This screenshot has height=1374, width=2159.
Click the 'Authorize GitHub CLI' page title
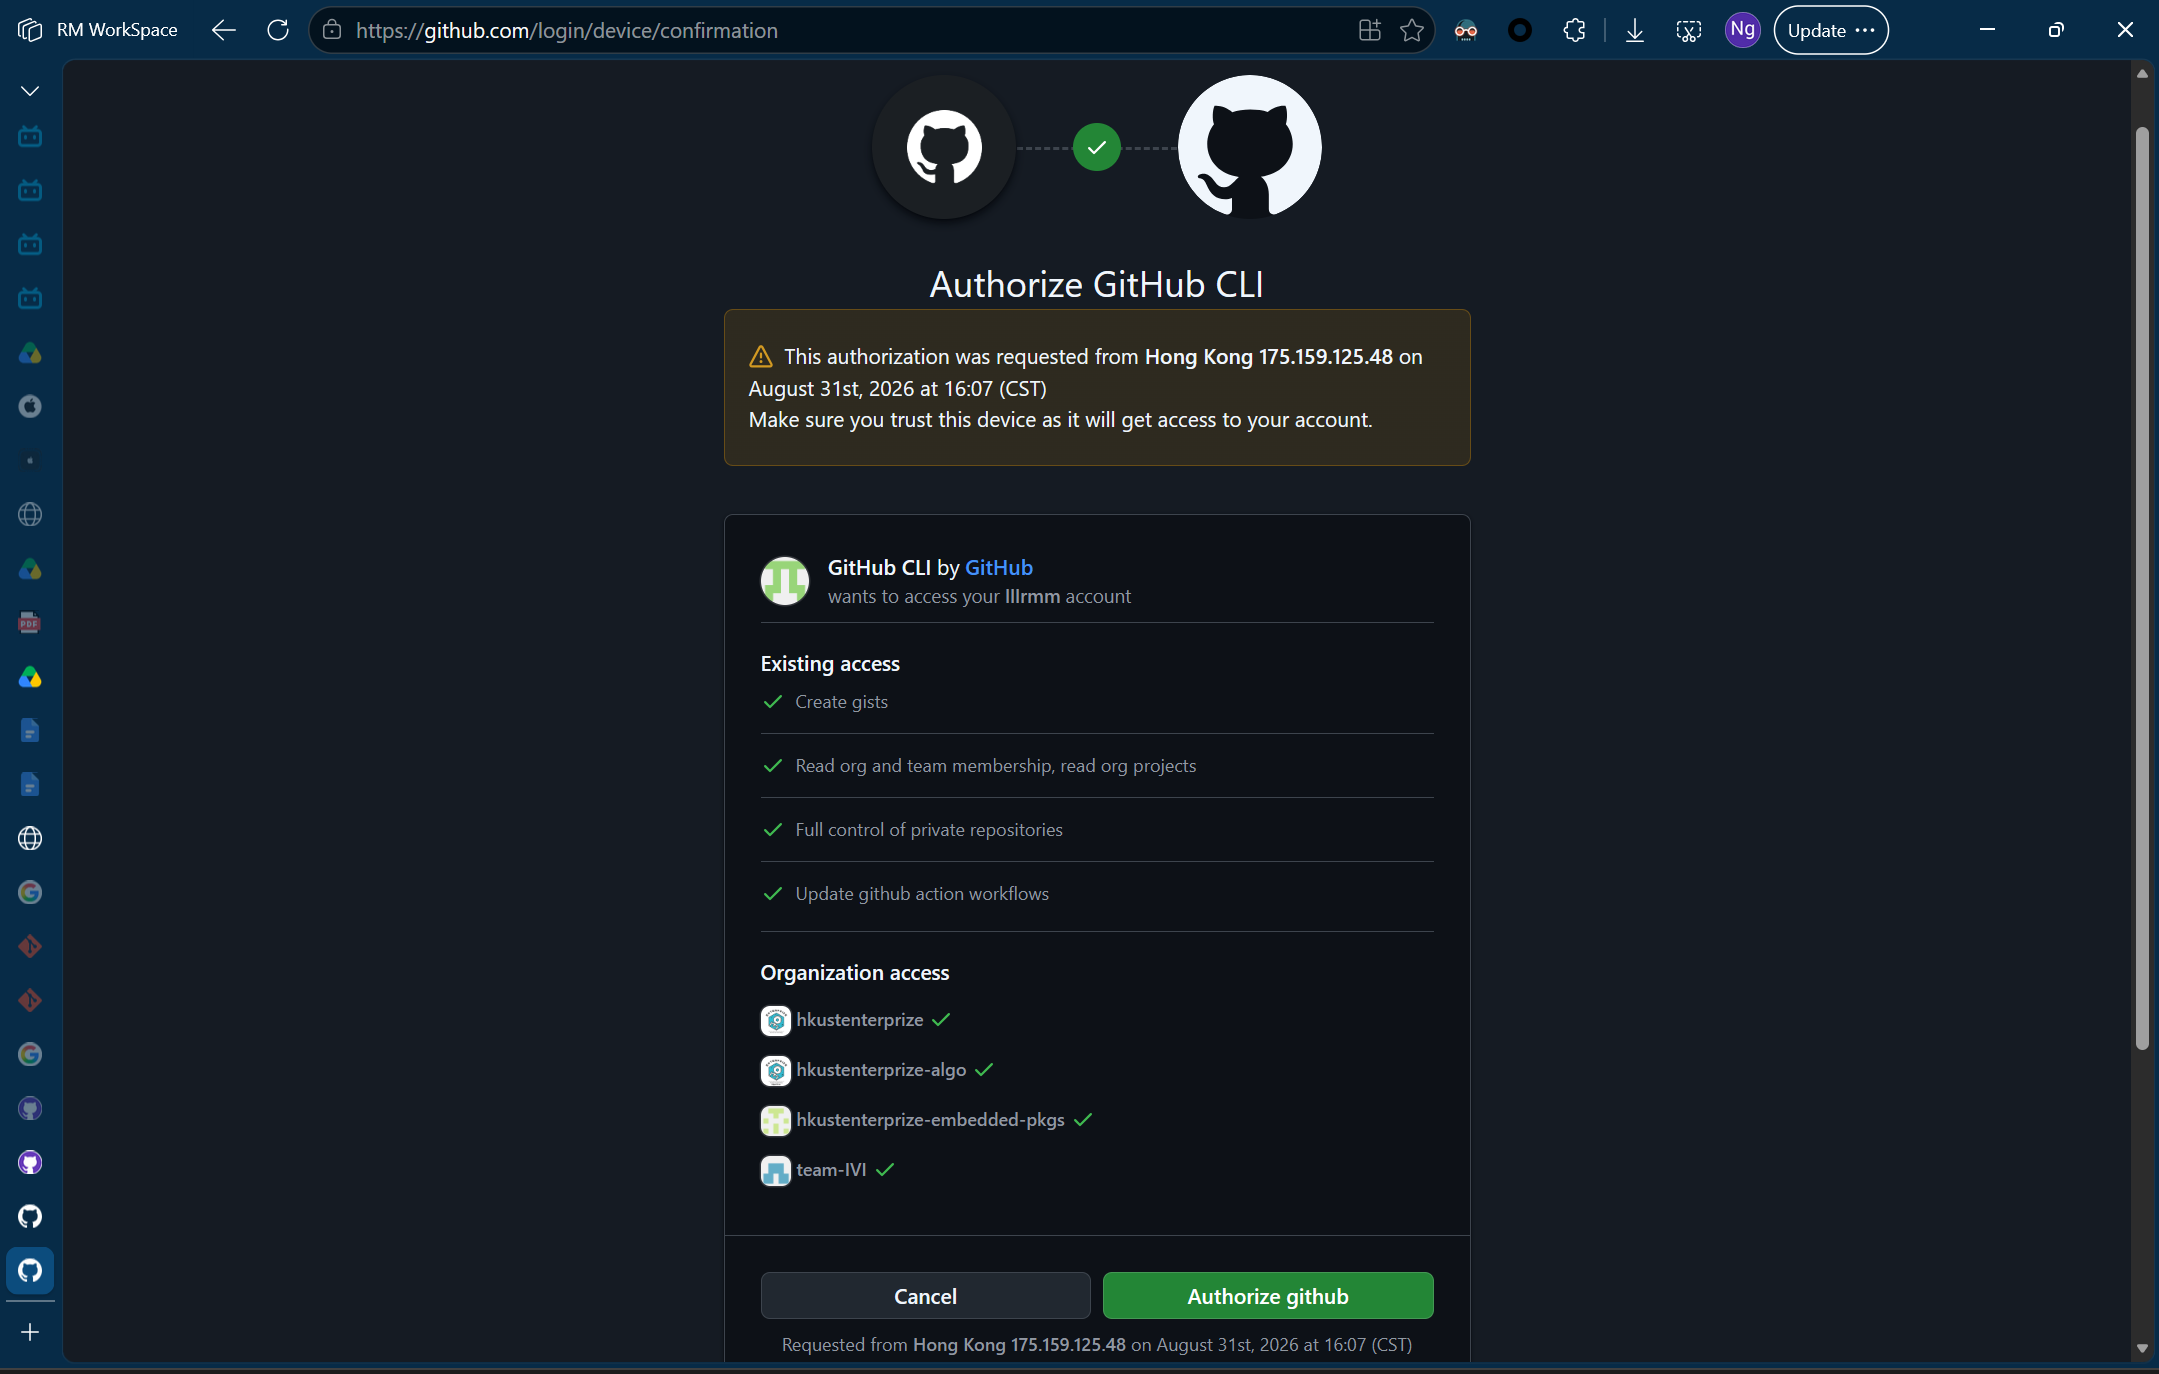click(x=1097, y=284)
